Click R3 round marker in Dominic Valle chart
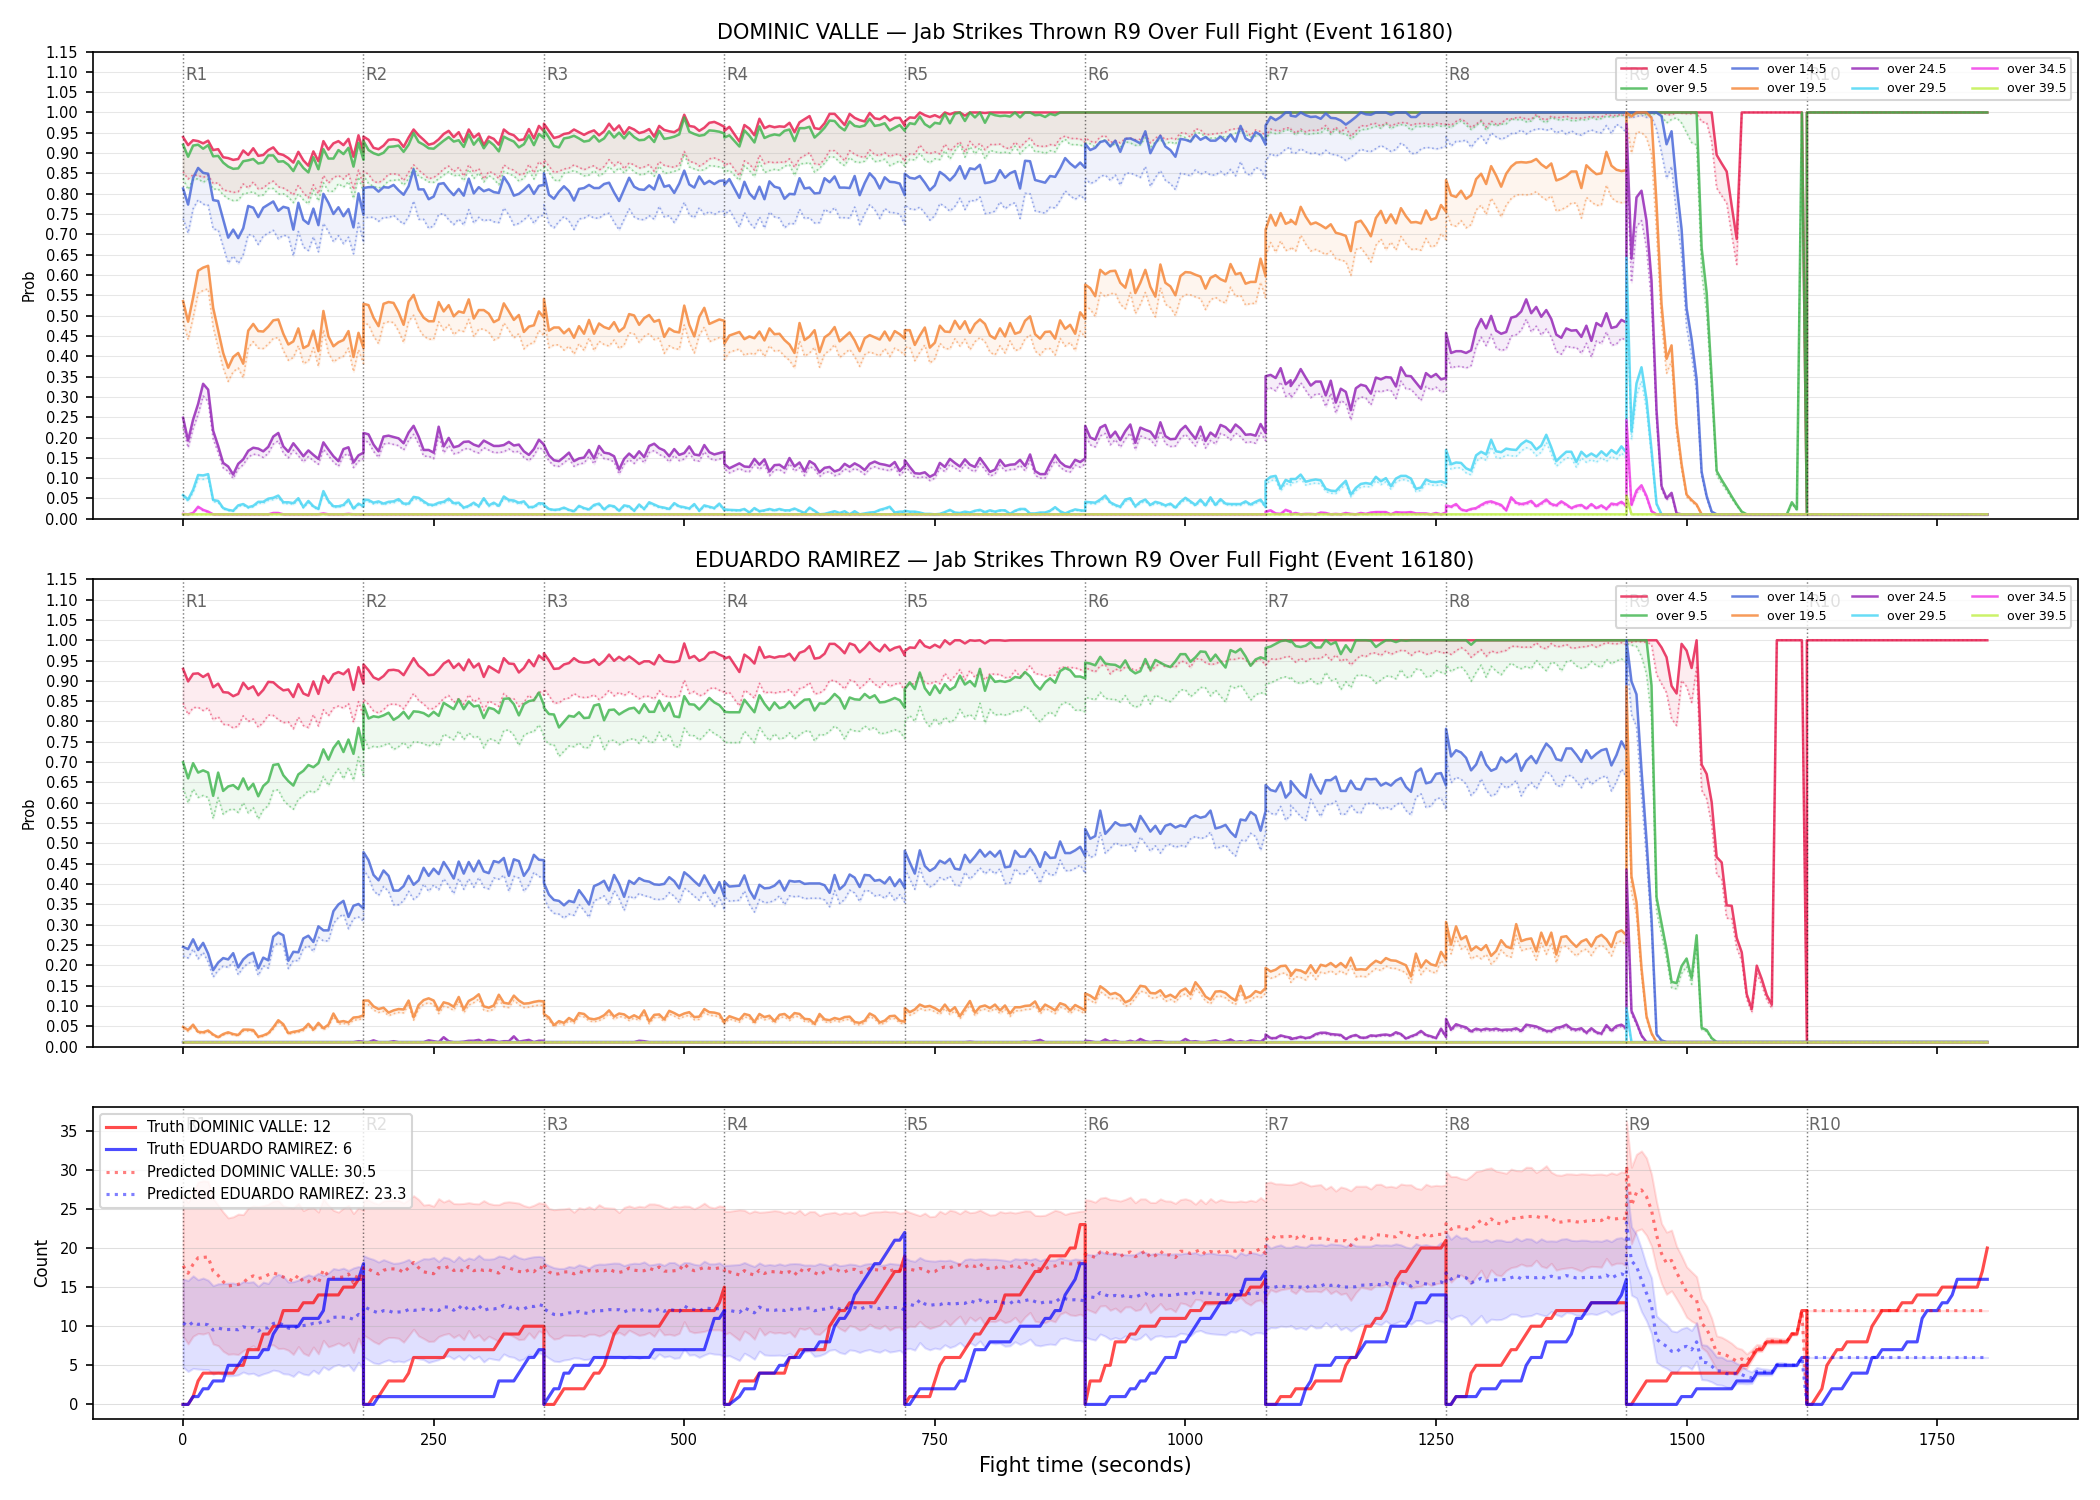 click(557, 74)
